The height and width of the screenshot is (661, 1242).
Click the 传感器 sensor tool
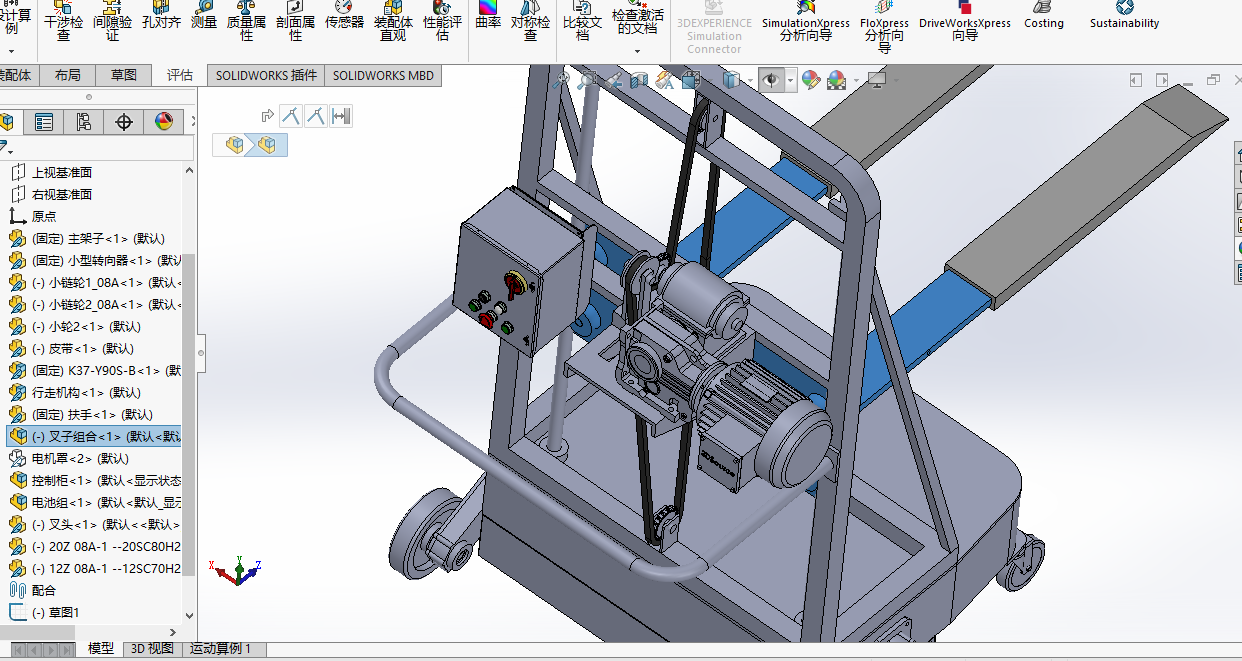point(344,15)
